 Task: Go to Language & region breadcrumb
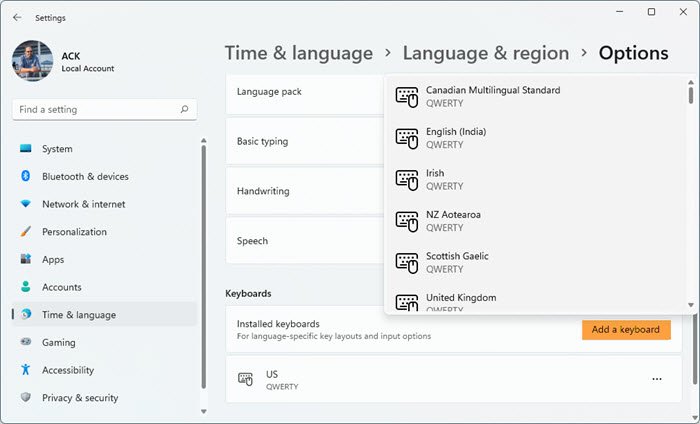[485, 53]
